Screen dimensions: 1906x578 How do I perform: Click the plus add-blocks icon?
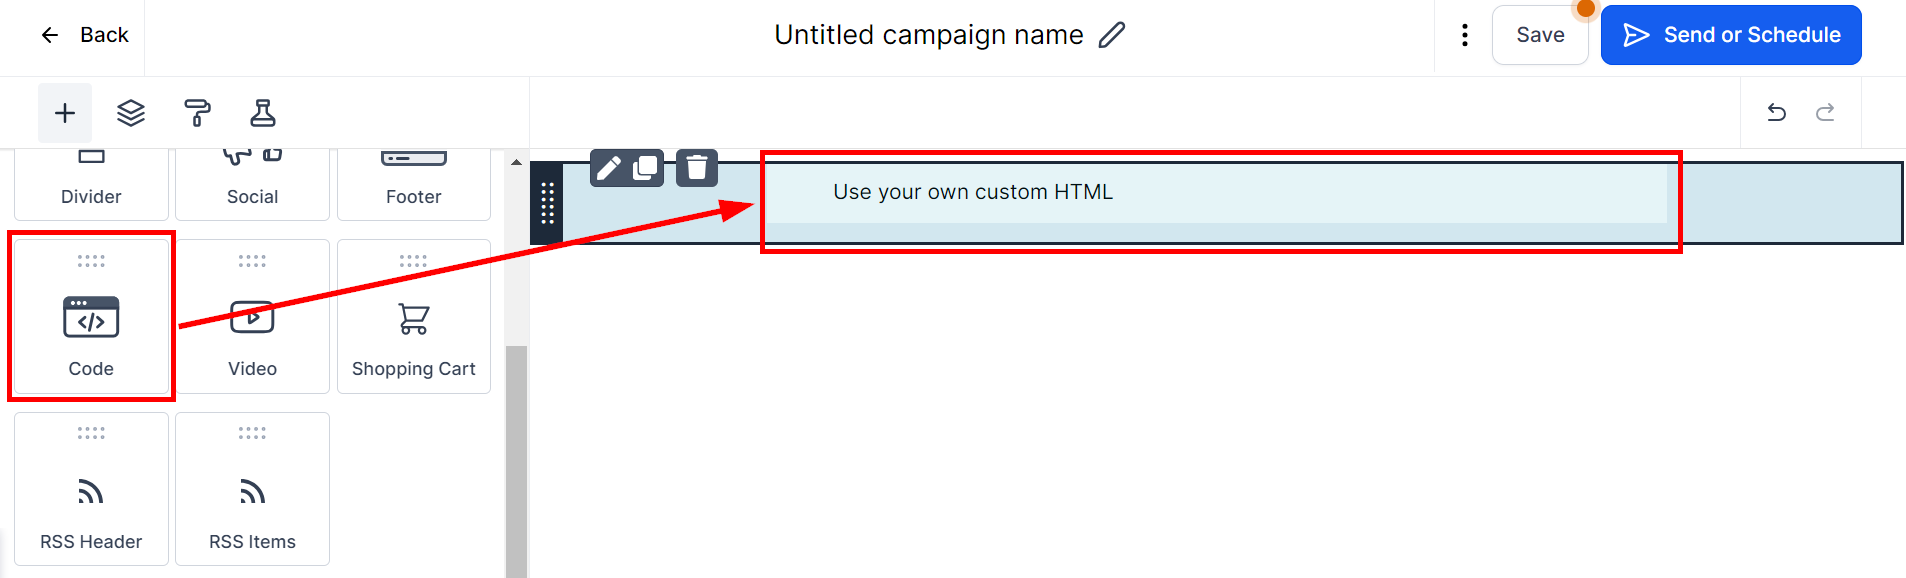coord(65,113)
